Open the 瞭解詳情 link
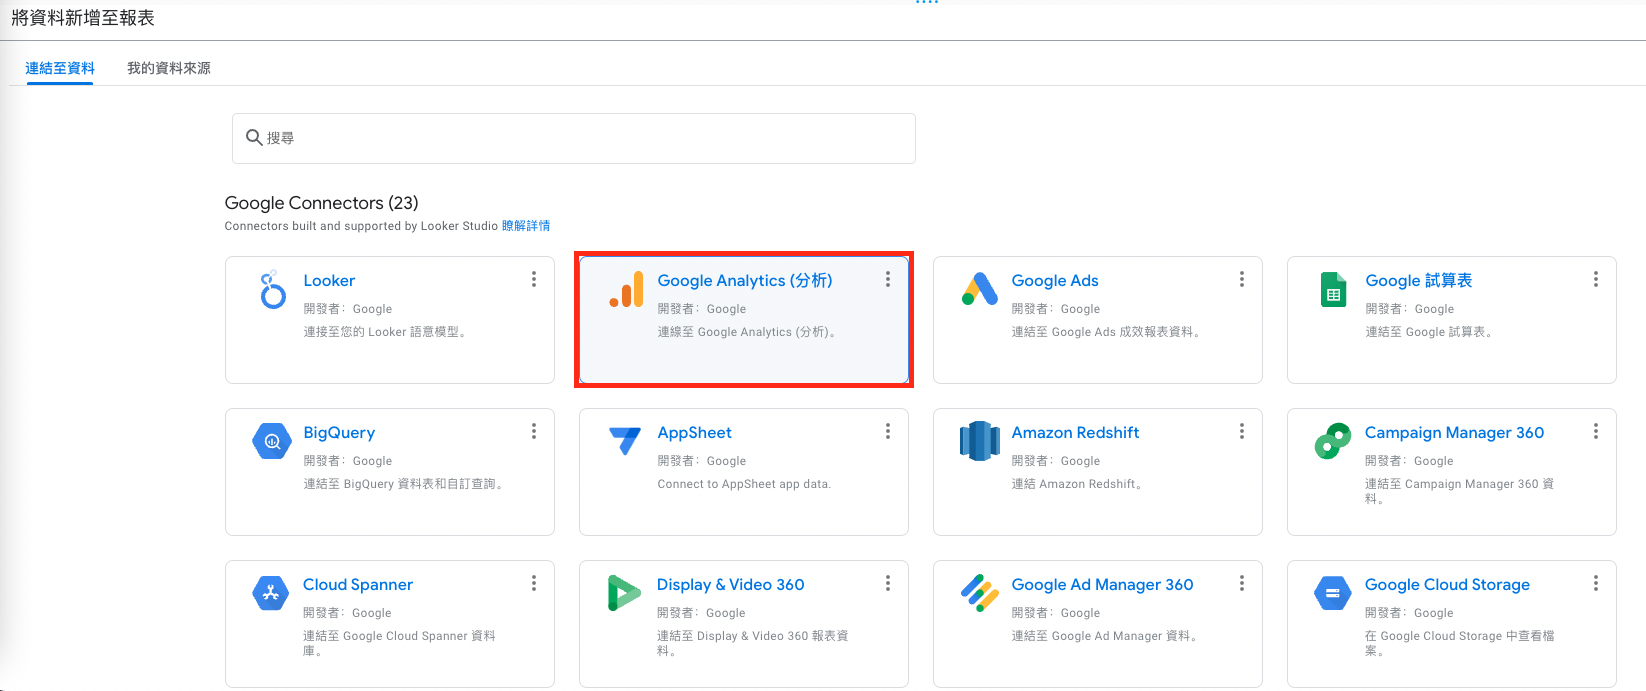 click(x=526, y=226)
